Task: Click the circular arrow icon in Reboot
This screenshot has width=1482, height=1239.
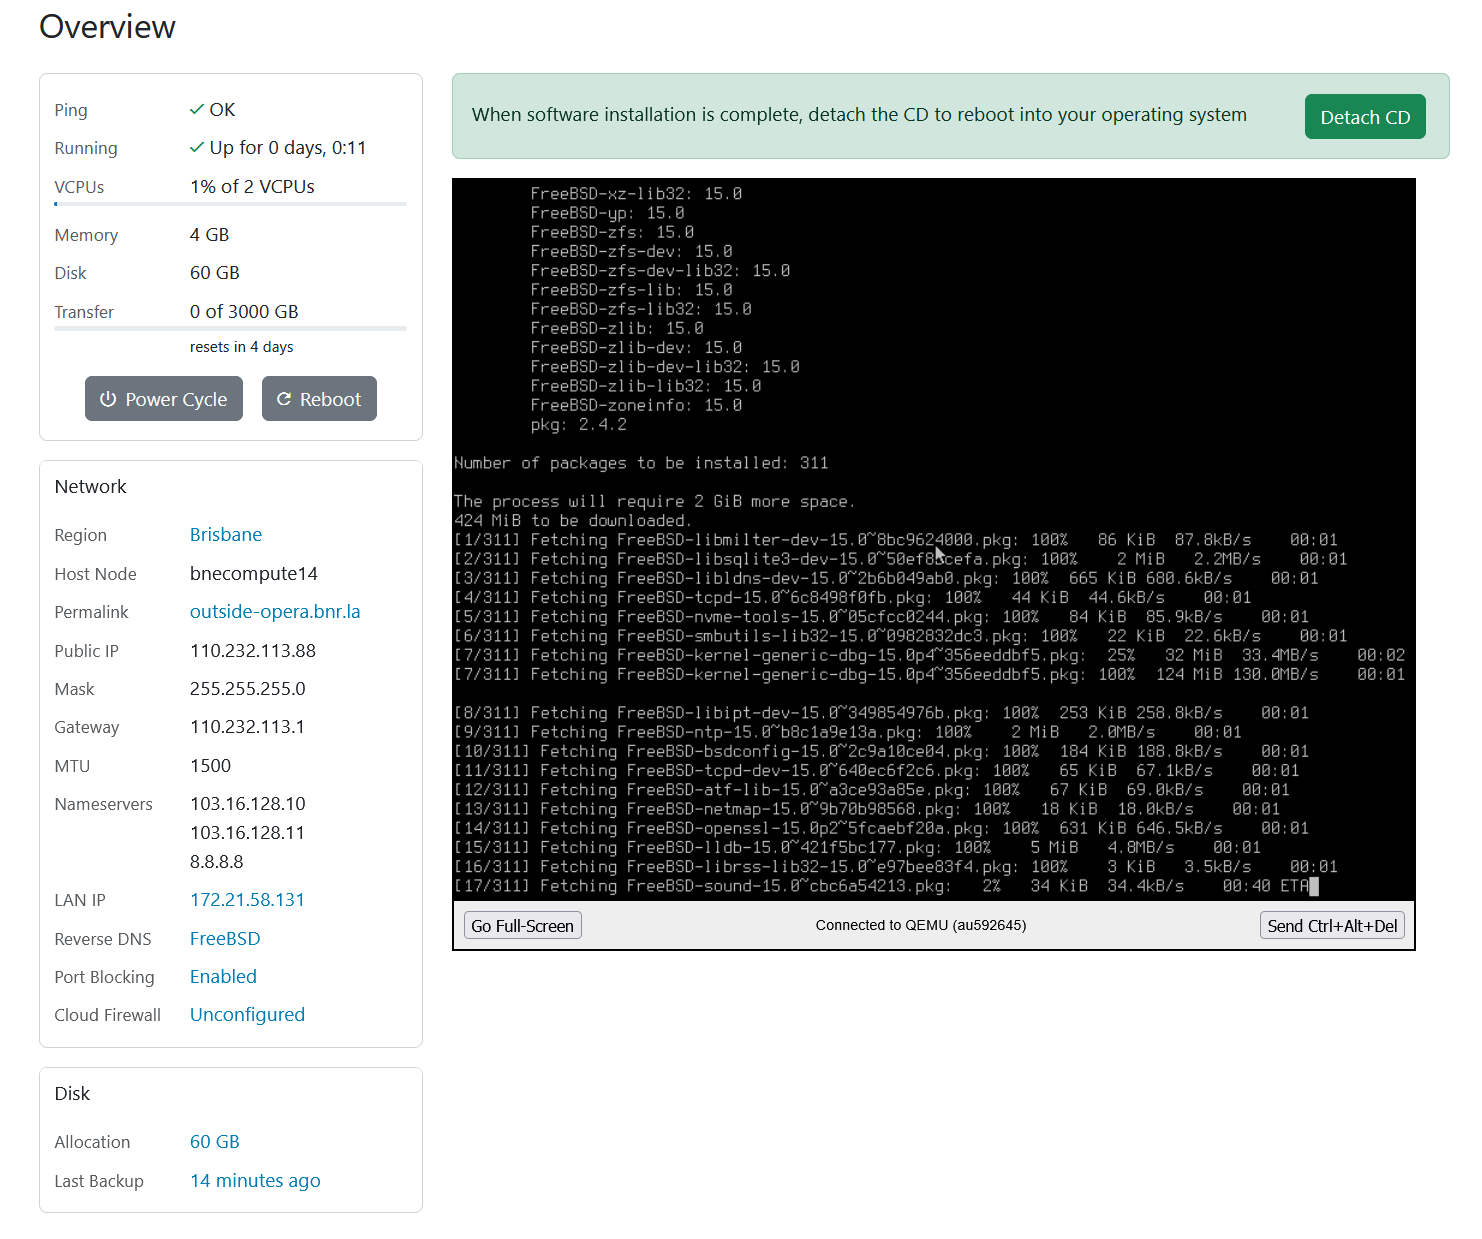Action: [x=284, y=399]
